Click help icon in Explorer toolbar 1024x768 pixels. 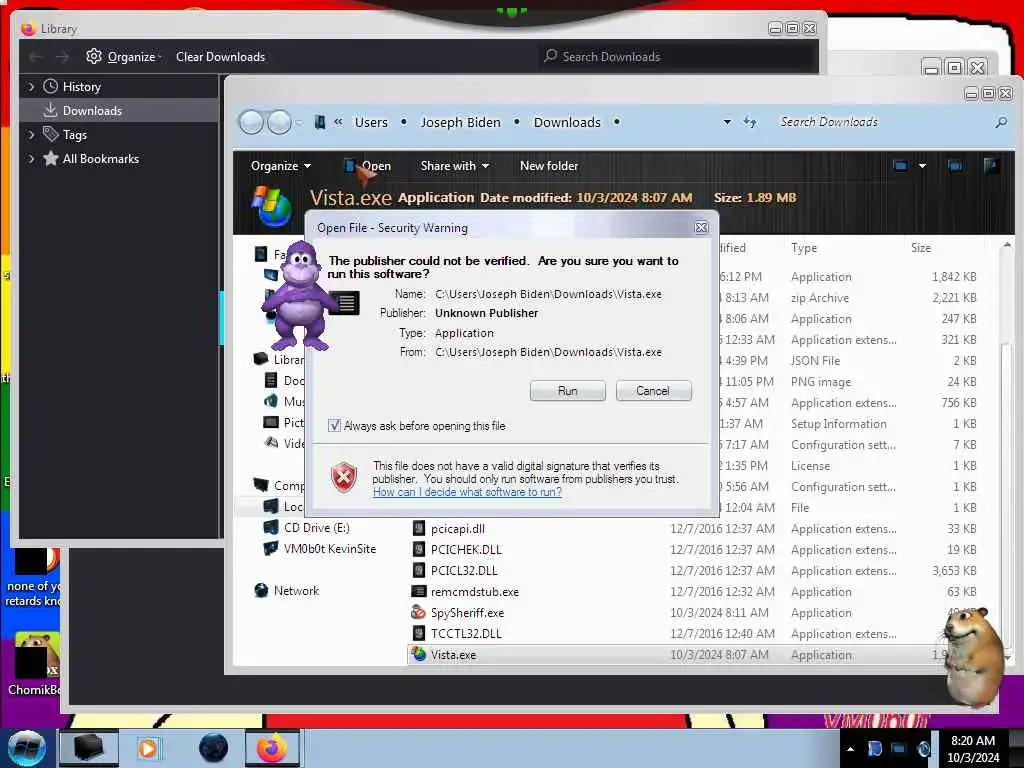991,166
